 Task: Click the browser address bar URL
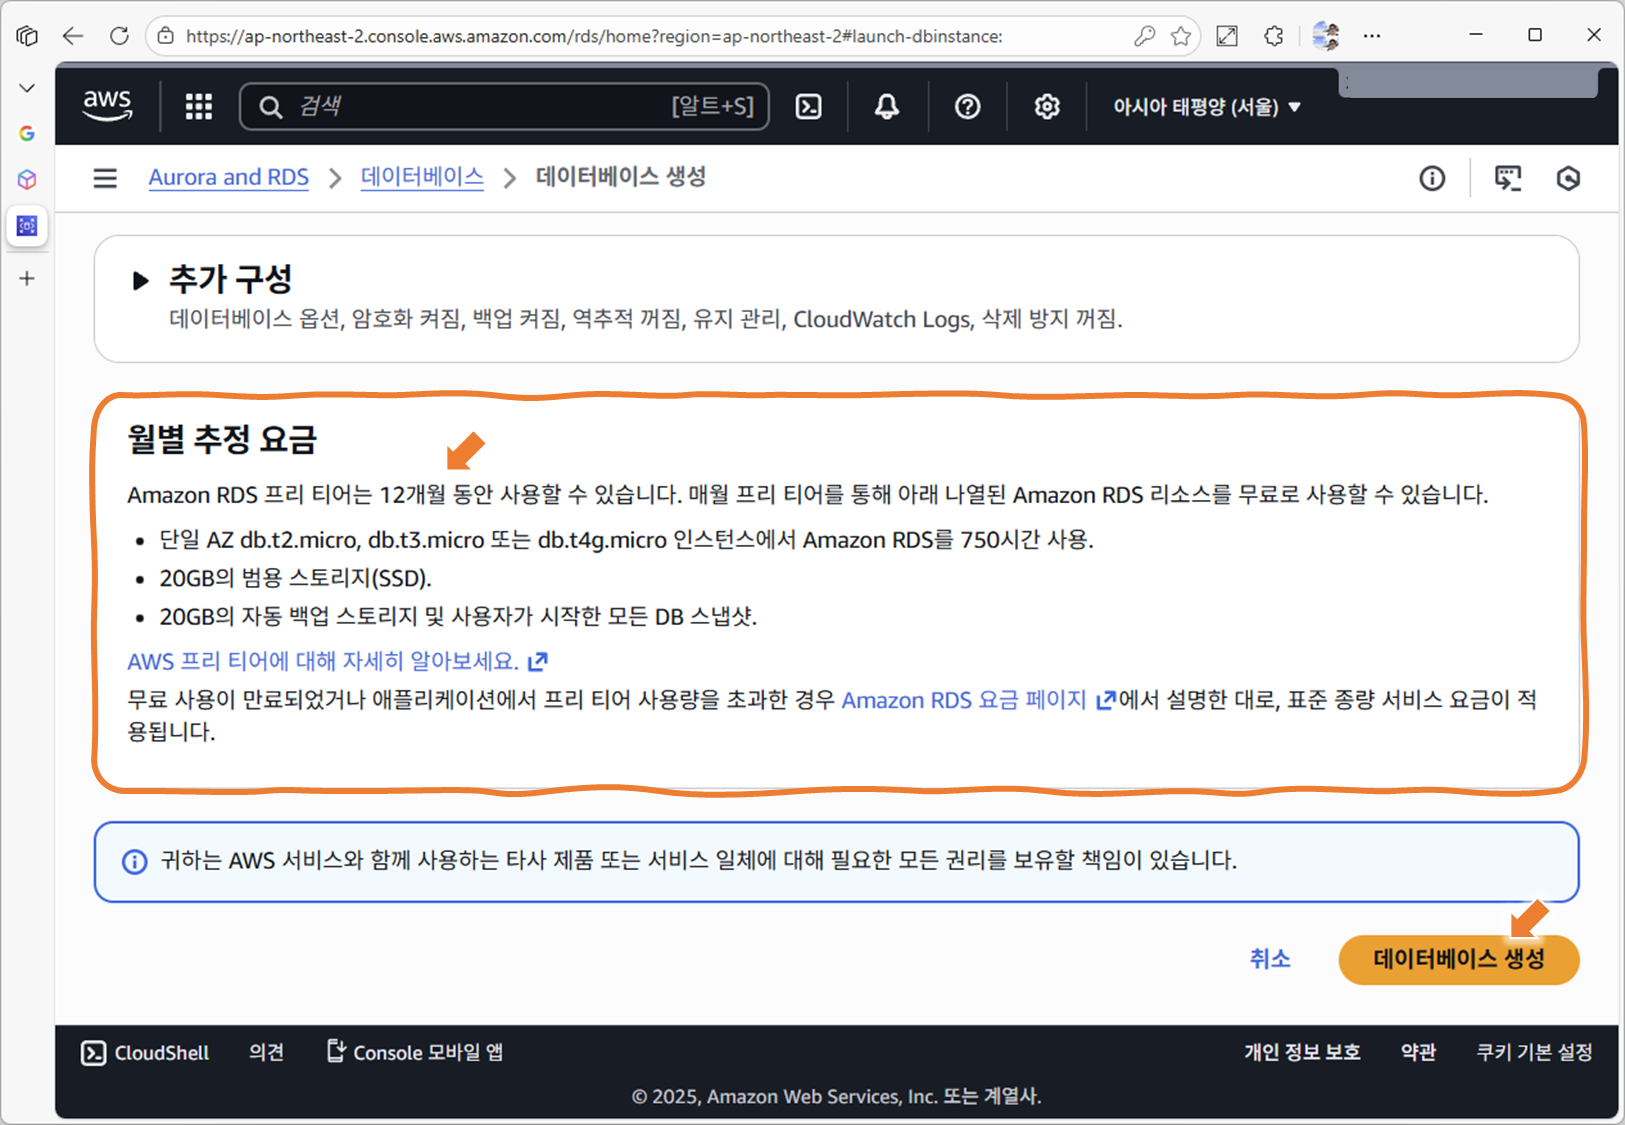(594, 36)
